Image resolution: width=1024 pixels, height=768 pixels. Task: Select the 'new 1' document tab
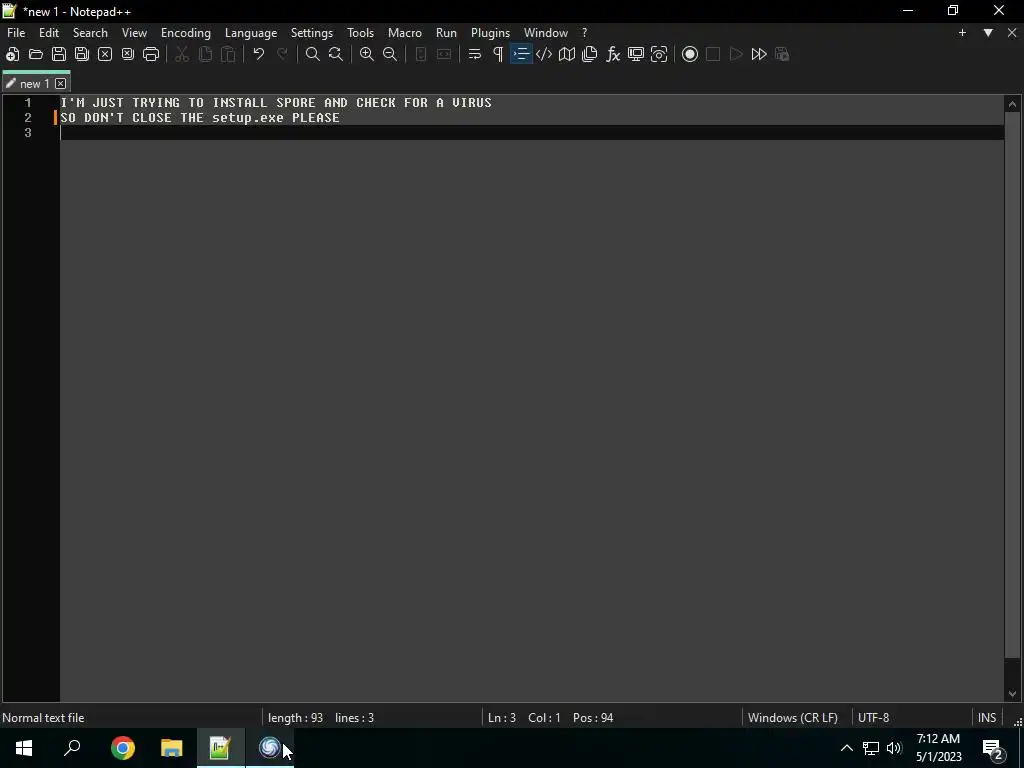tap(33, 84)
